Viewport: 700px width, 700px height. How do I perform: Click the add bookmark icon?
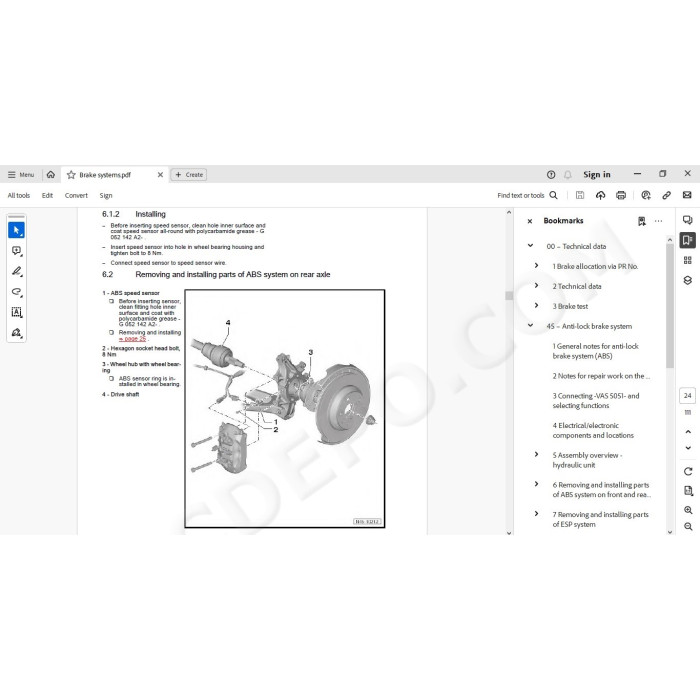(x=642, y=221)
